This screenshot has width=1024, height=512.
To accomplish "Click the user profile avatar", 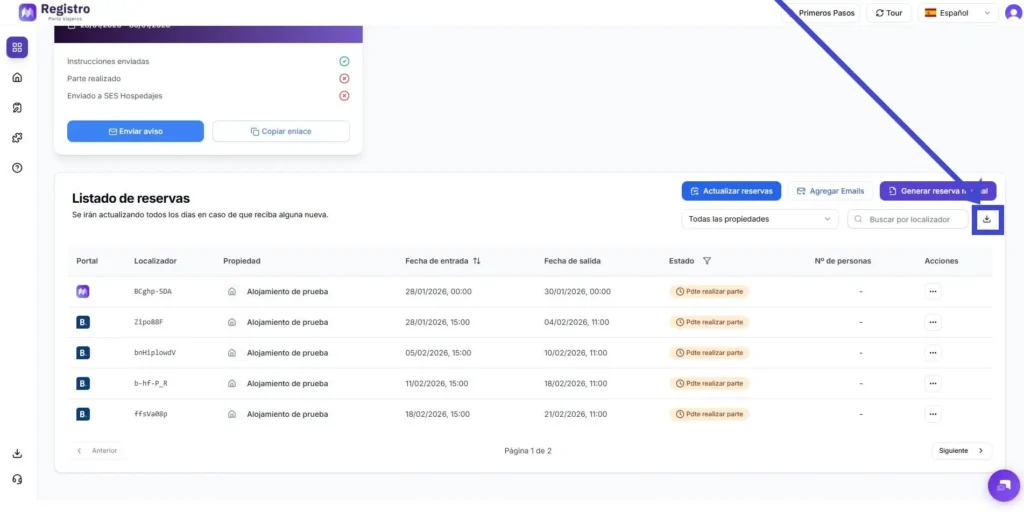I will pos(1013,13).
